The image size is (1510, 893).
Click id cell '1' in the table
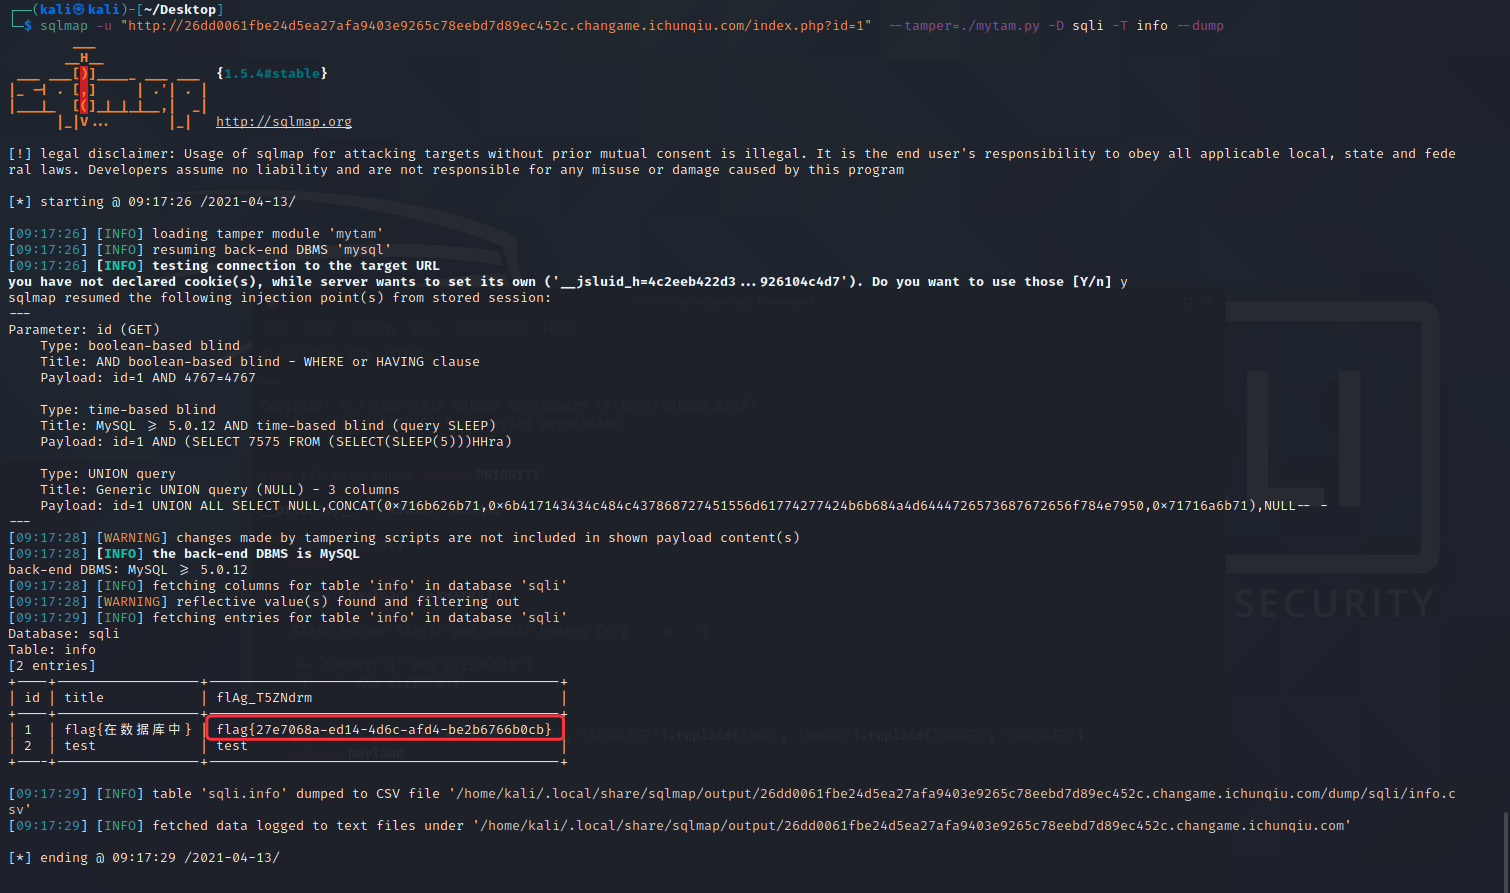click(x=28, y=730)
